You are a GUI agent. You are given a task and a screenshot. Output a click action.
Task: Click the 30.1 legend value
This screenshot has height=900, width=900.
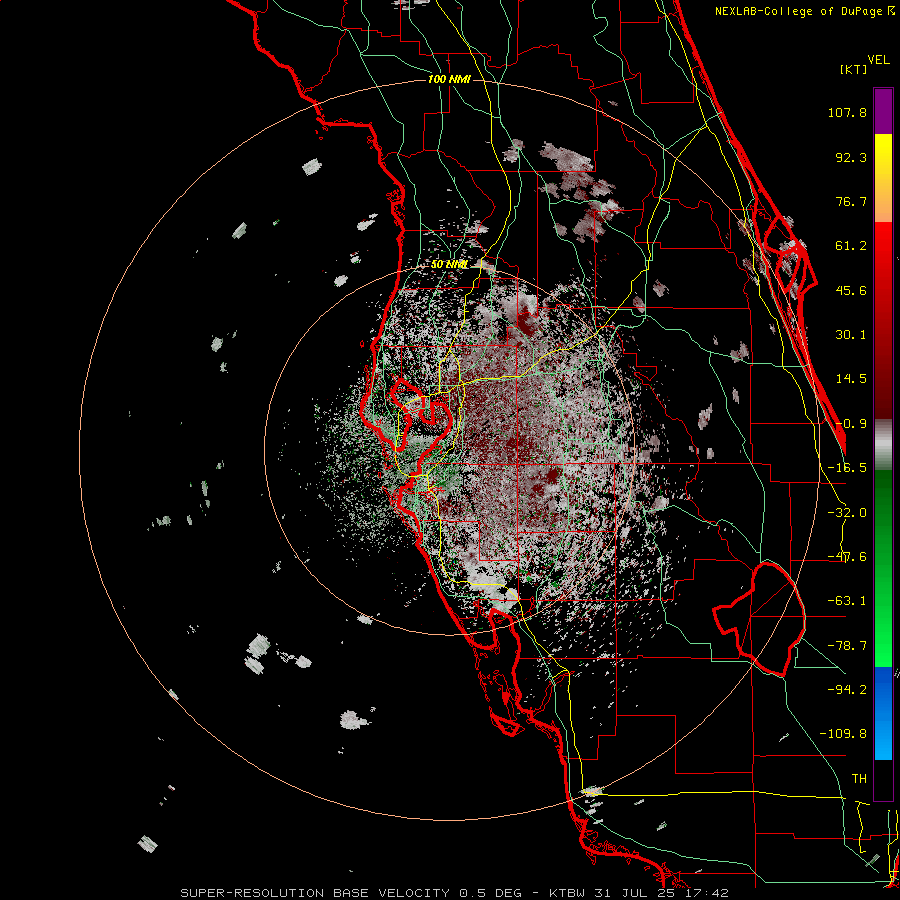click(x=851, y=335)
